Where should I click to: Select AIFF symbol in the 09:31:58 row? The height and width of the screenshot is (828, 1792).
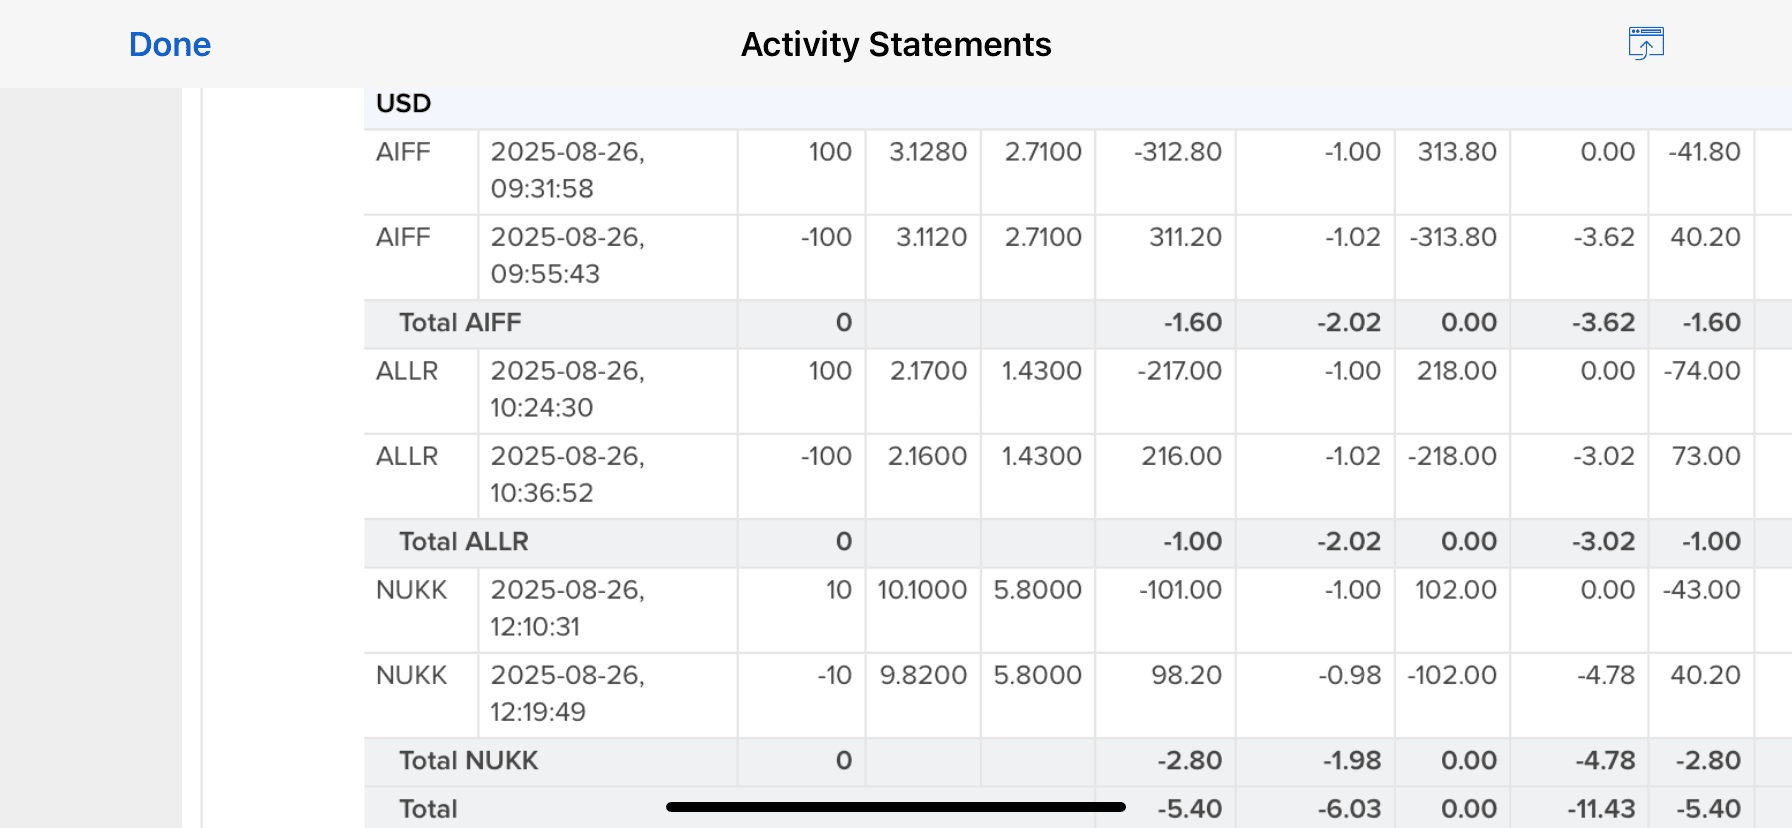(403, 152)
